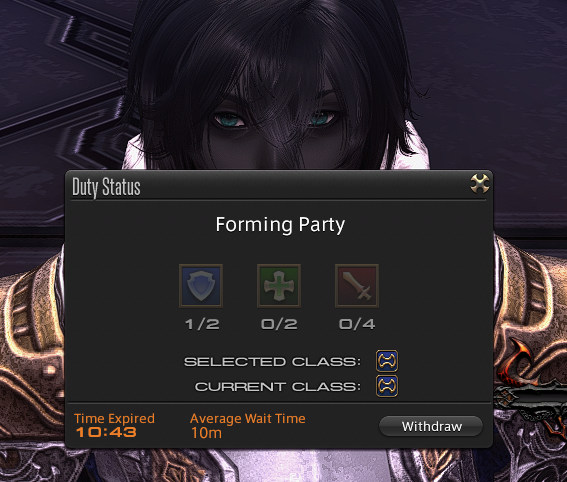Image resolution: width=567 pixels, height=482 pixels.
Task: Click the 10:43 elapsed timer
Action: click(x=106, y=432)
